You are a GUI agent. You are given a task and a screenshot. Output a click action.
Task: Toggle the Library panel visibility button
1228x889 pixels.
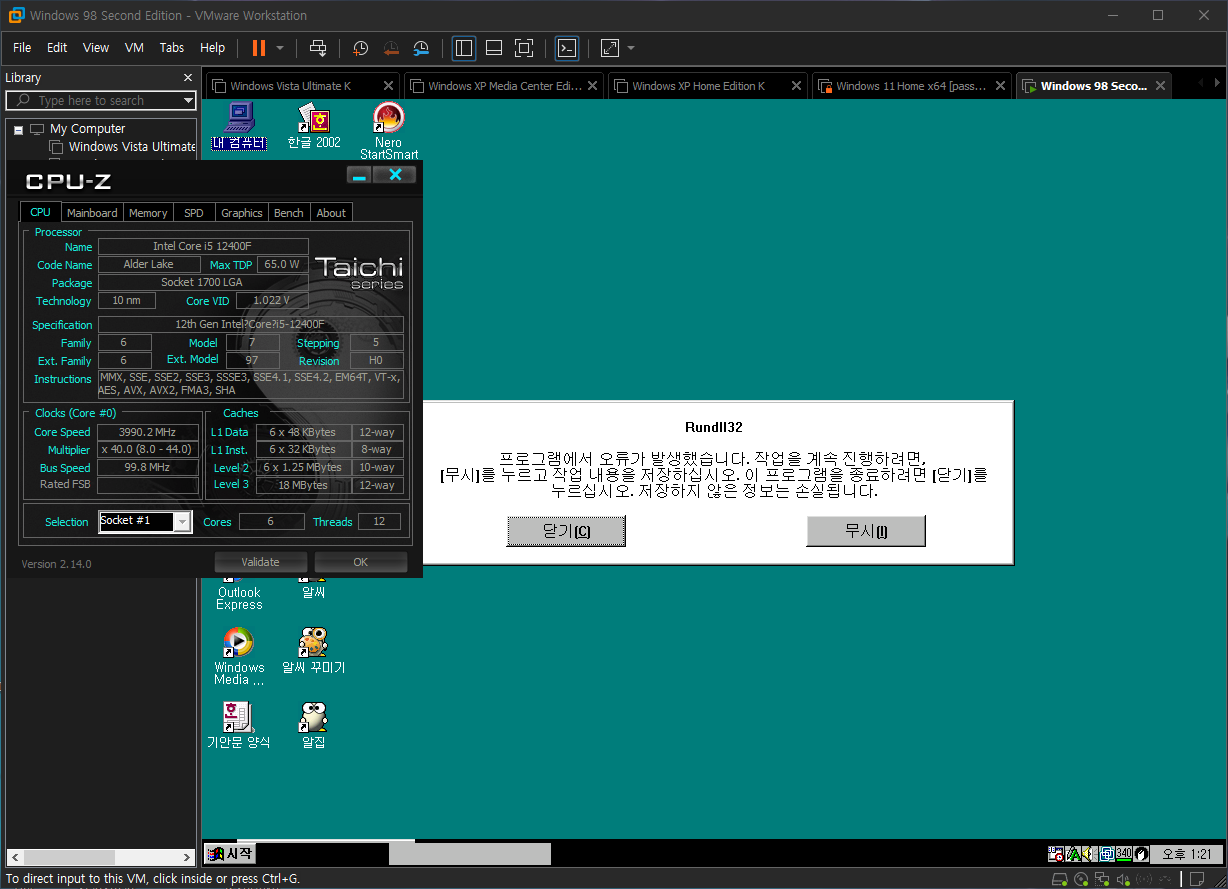464,48
